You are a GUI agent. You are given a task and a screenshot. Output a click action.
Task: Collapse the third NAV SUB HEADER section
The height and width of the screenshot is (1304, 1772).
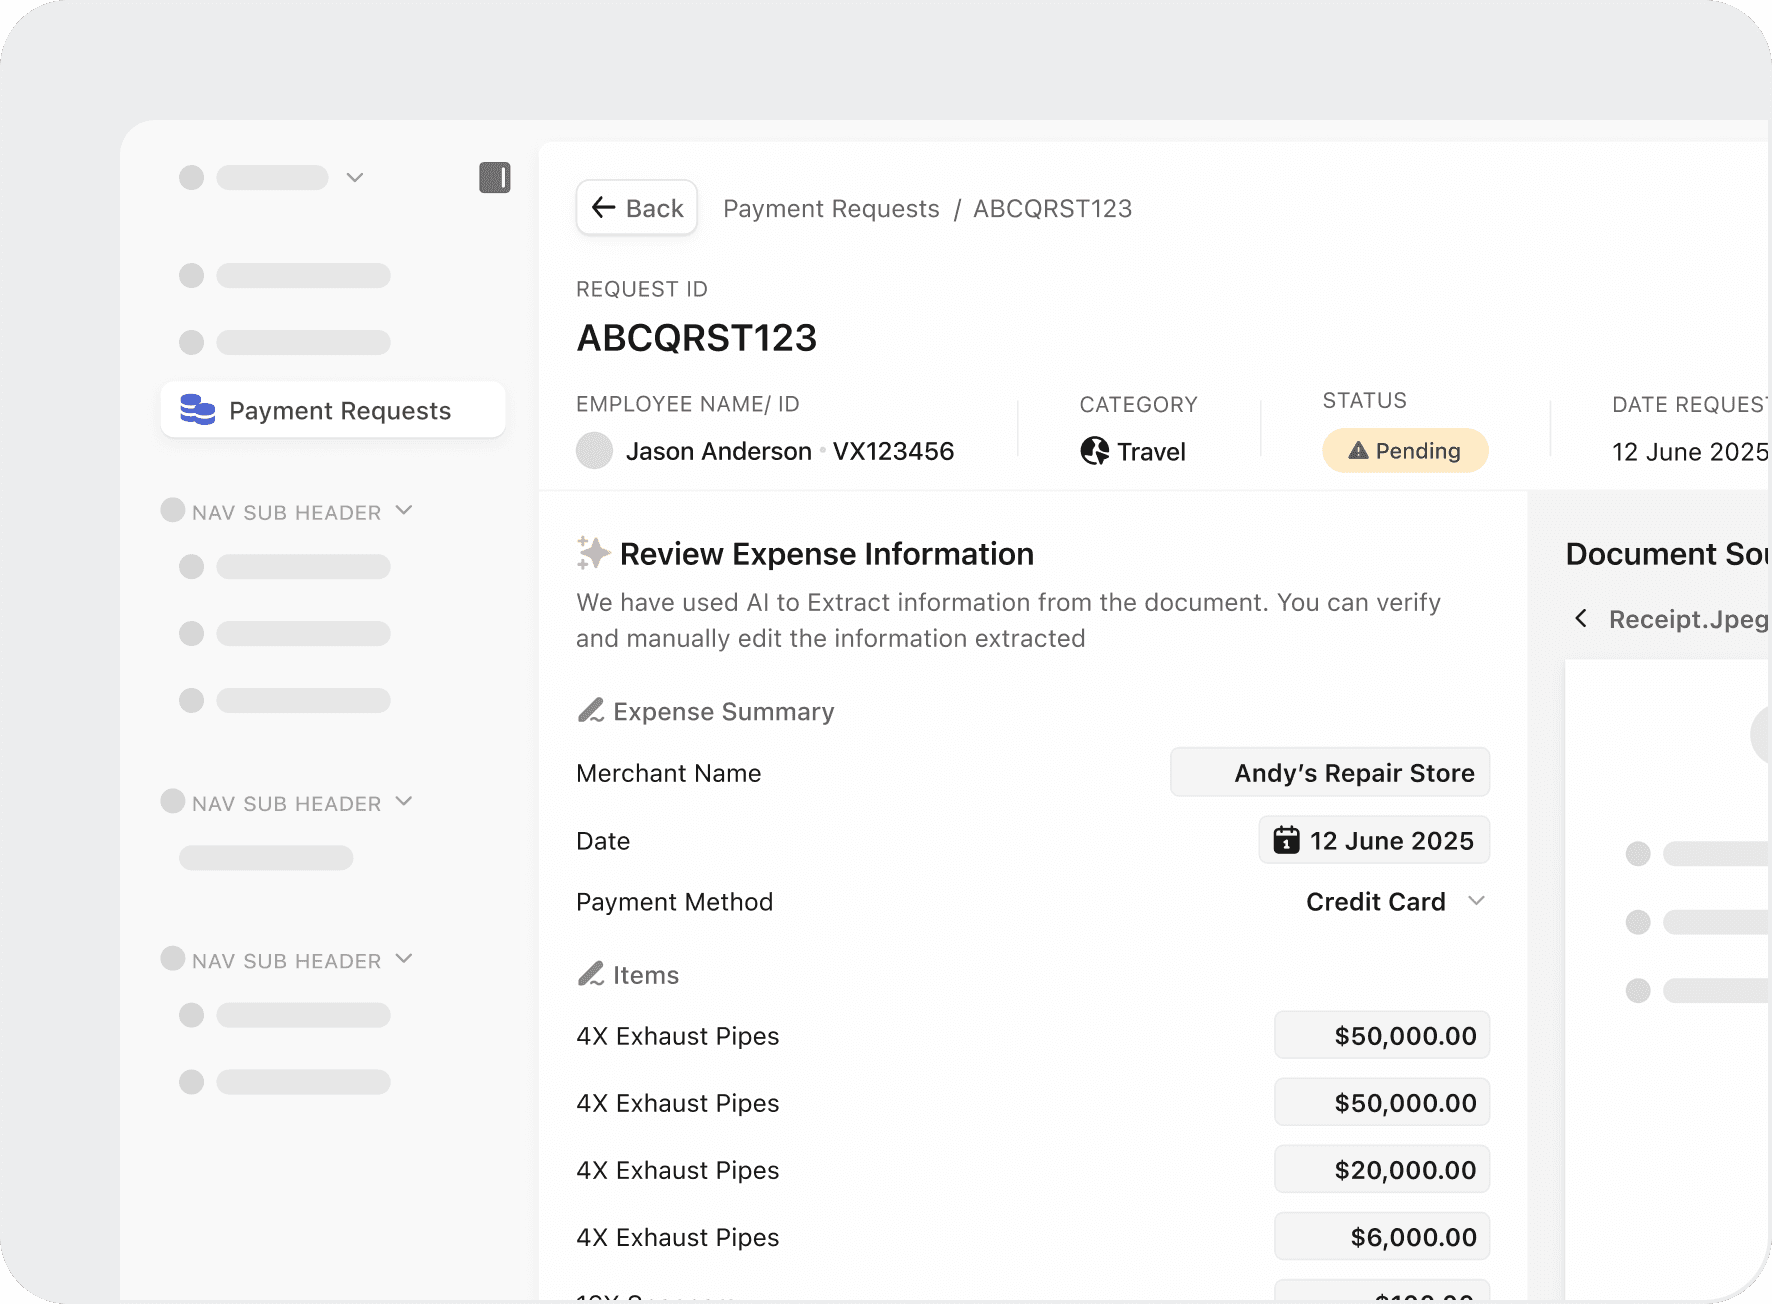(x=404, y=959)
